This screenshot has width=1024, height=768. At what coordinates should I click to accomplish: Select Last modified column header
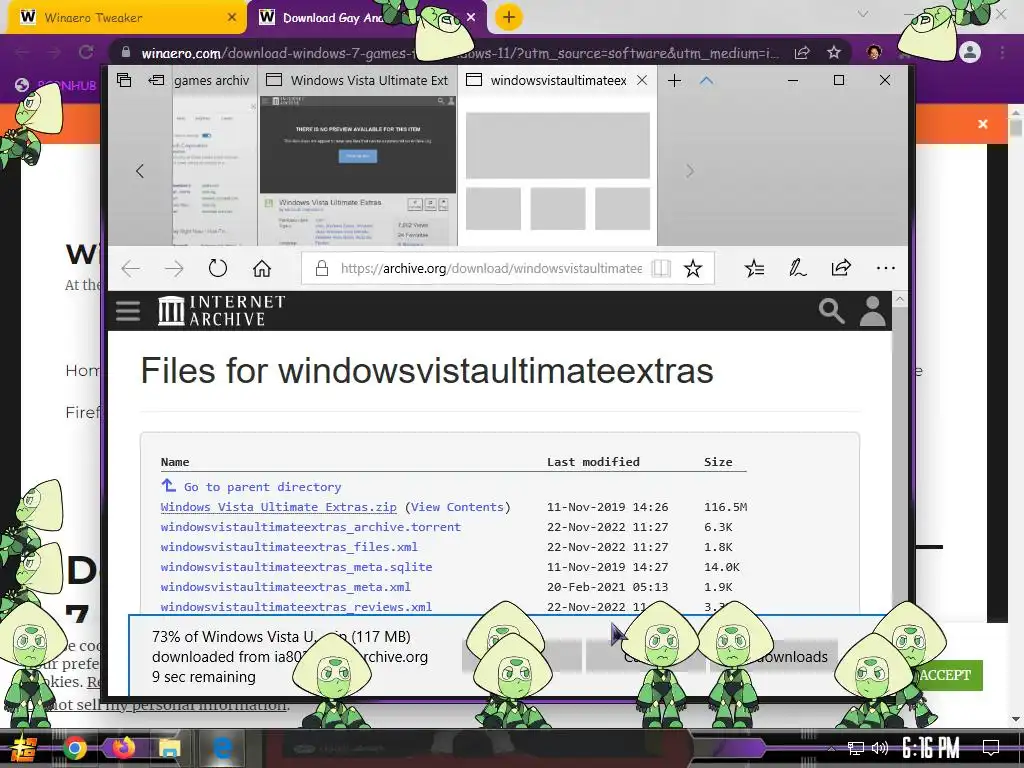pos(593,462)
